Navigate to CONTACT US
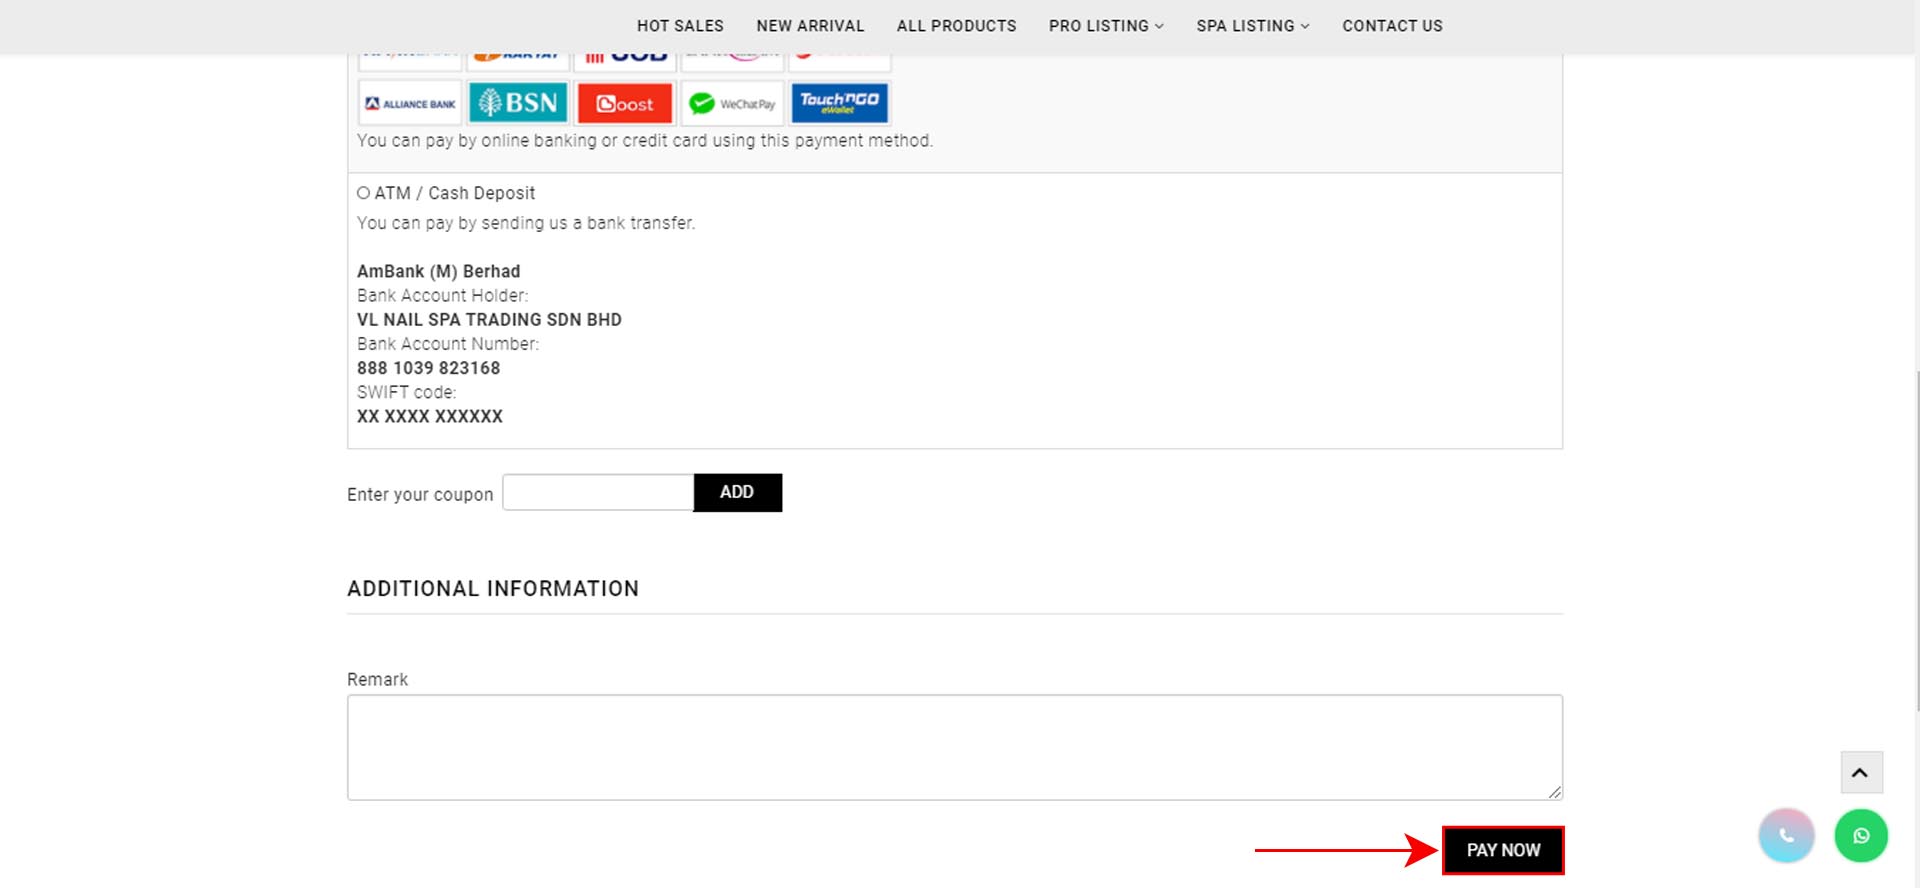The width and height of the screenshot is (1920, 888). (x=1392, y=26)
